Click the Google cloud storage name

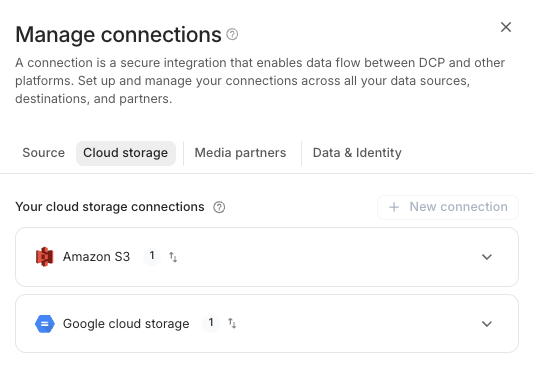click(126, 324)
